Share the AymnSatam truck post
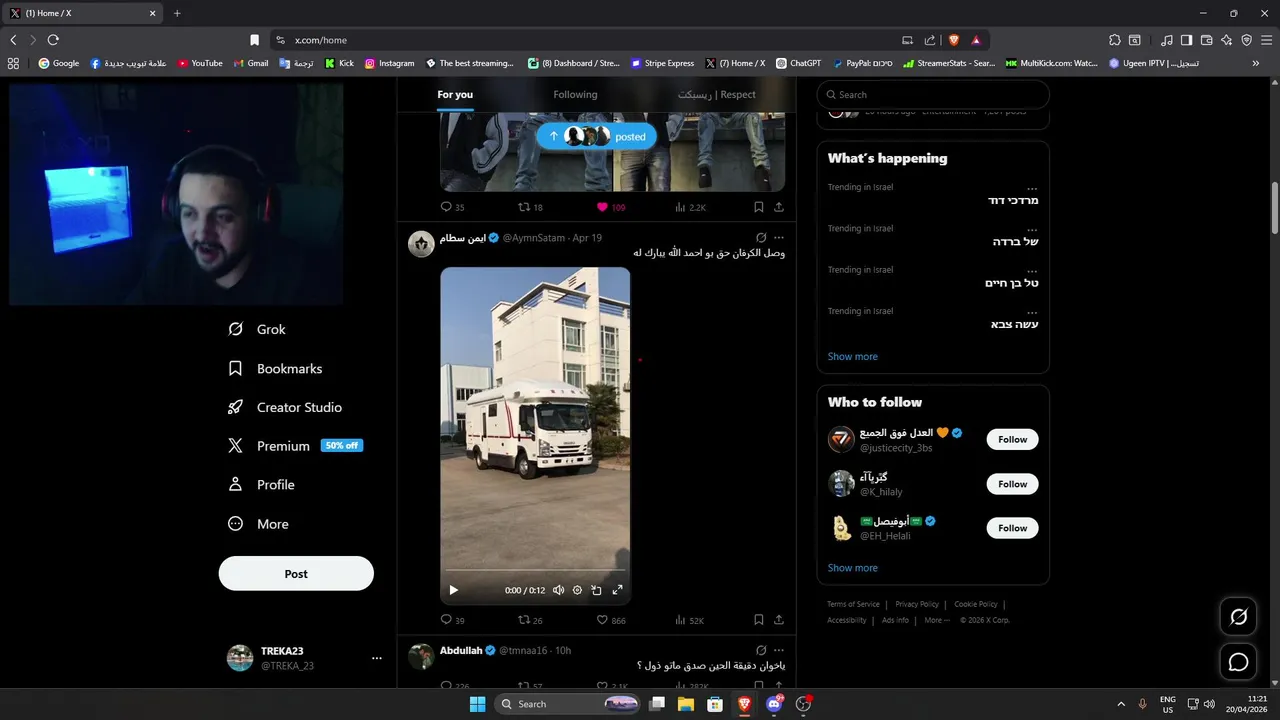 [x=778, y=620]
